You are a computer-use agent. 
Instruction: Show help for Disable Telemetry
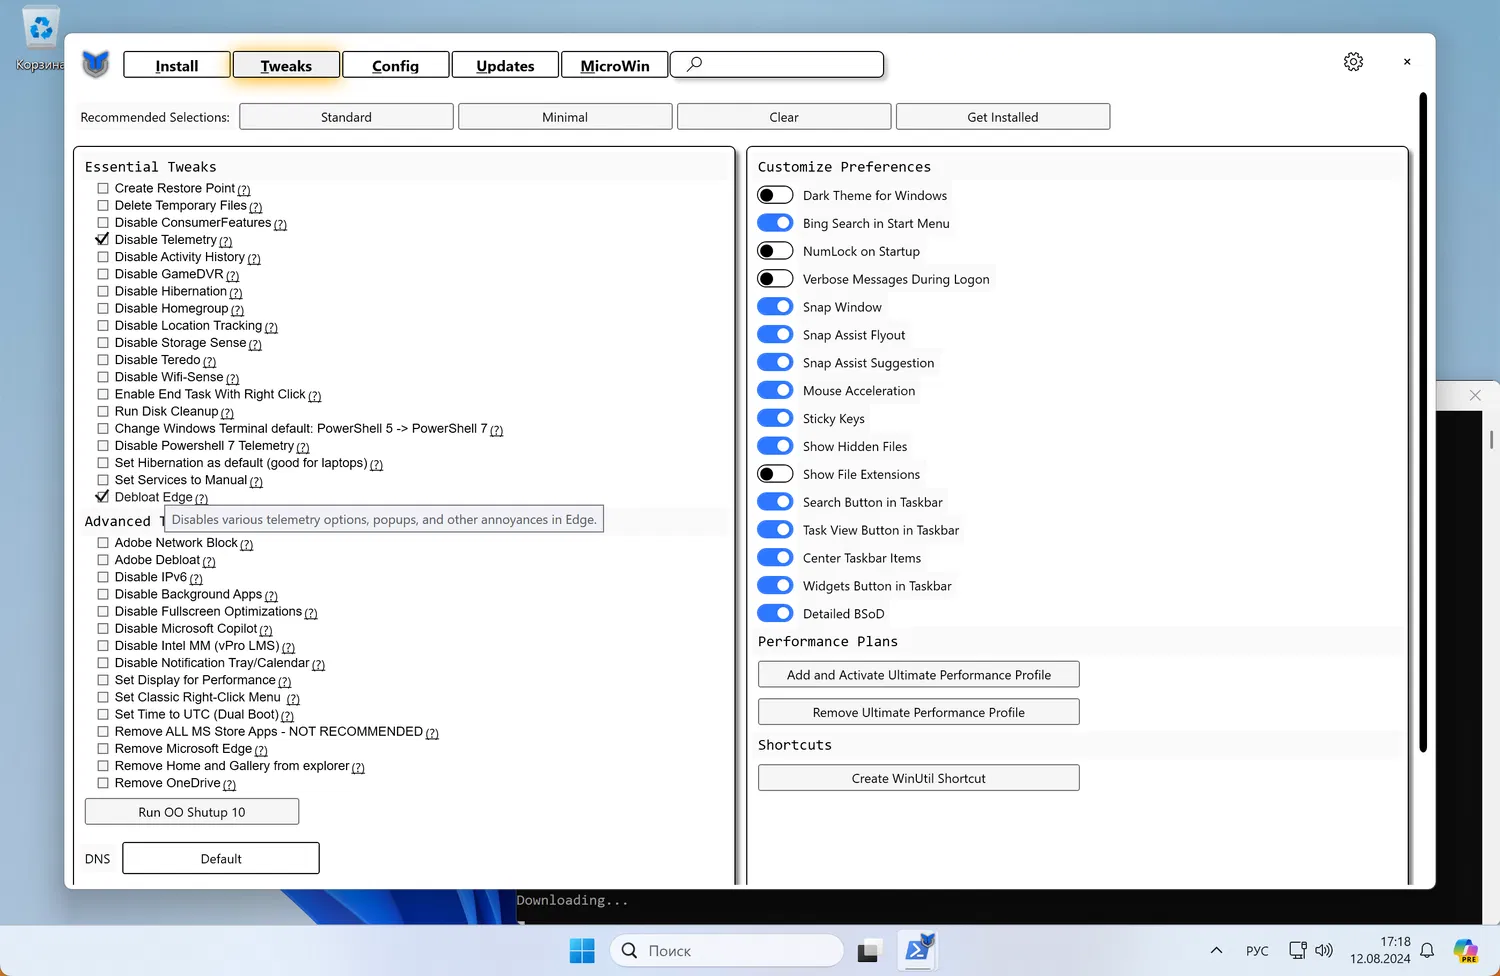[x=226, y=241]
